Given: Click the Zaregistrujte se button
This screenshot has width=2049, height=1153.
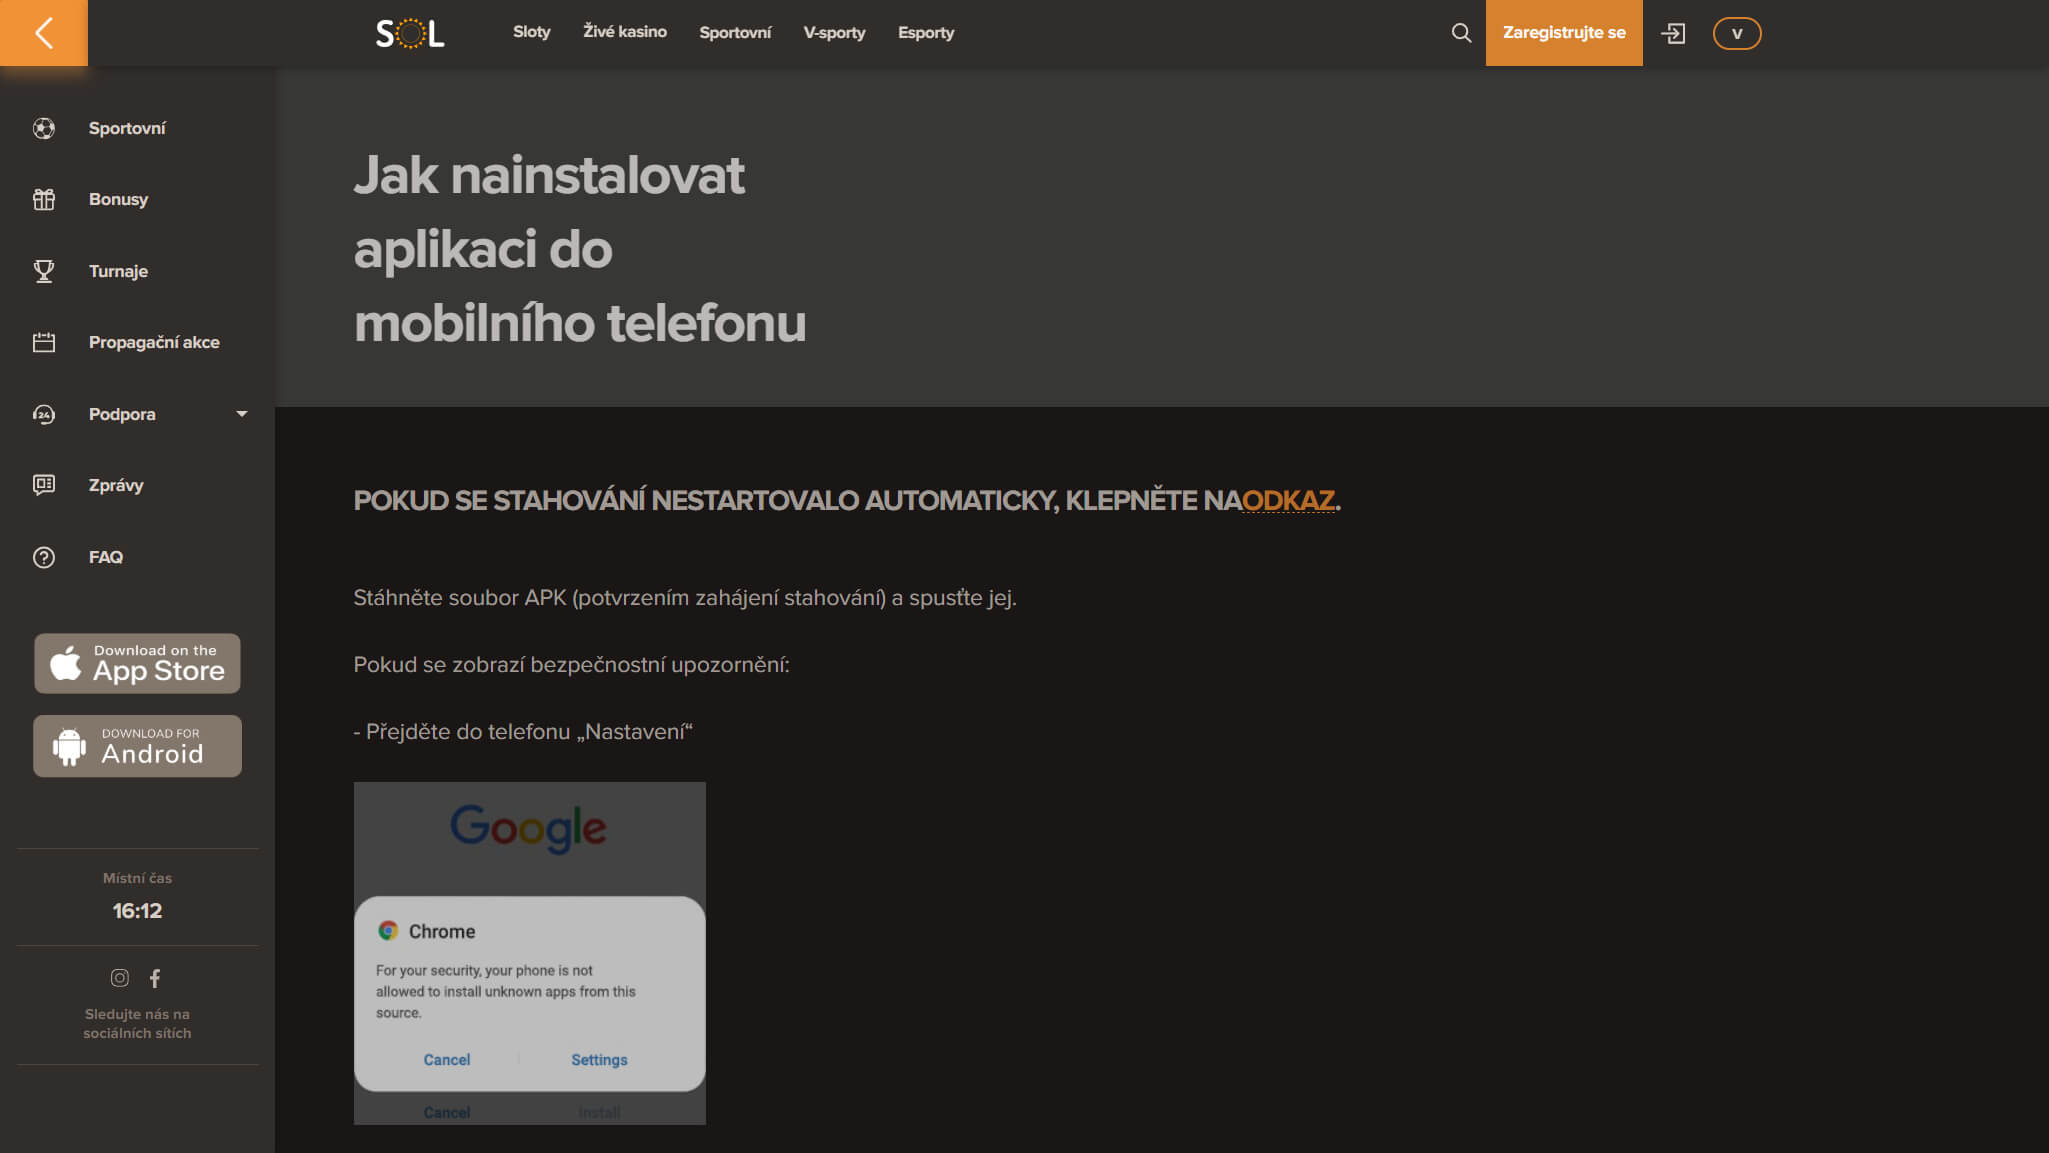Looking at the screenshot, I should (x=1564, y=33).
